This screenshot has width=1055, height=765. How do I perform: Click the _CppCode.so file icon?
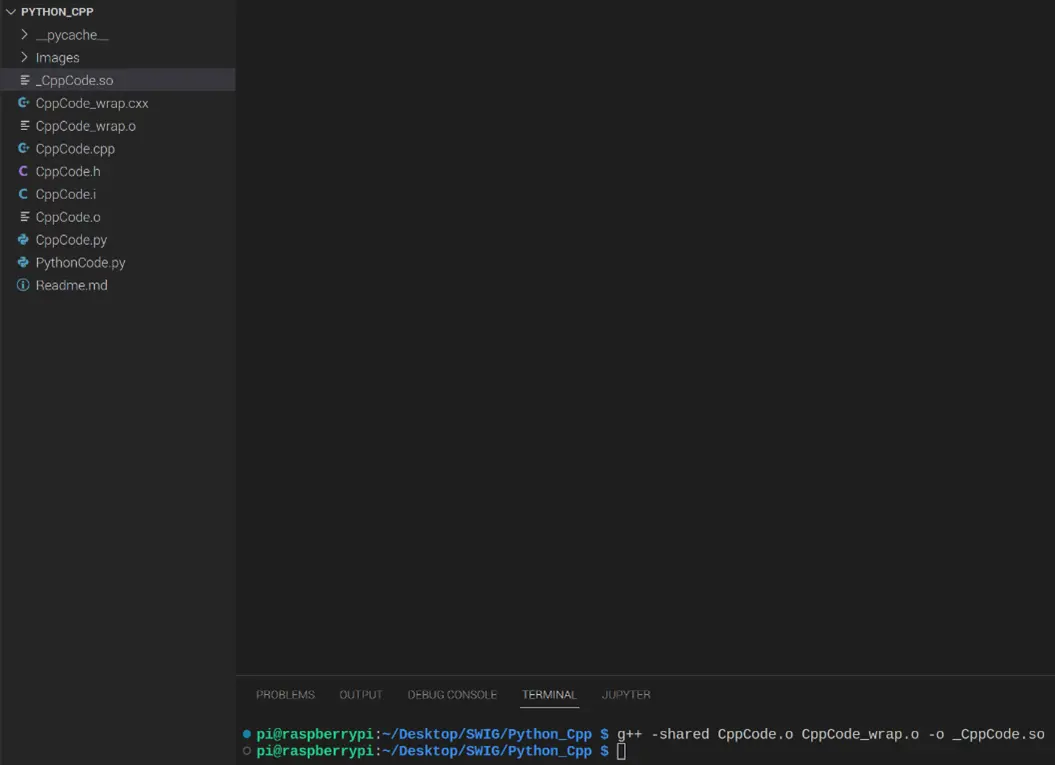pos(24,80)
